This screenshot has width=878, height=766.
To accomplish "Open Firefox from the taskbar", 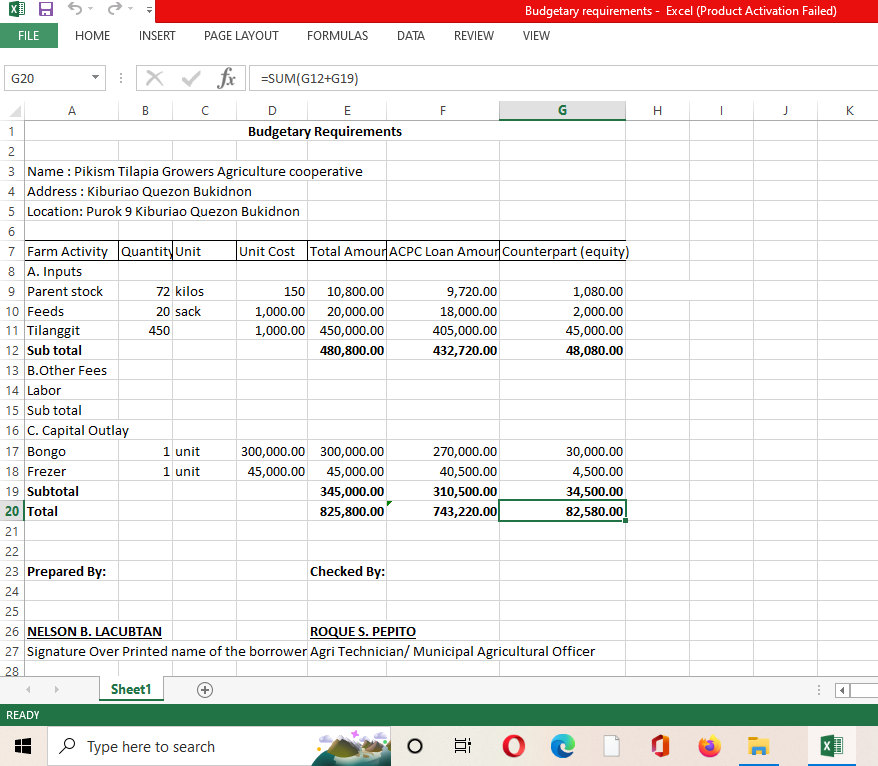I will tap(710, 746).
